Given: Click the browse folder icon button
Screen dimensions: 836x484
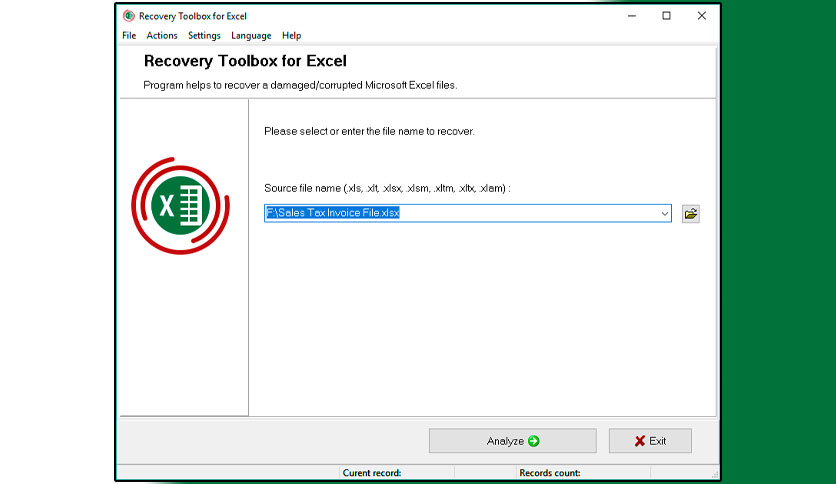Looking at the screenshot, I should pos(690,214).
